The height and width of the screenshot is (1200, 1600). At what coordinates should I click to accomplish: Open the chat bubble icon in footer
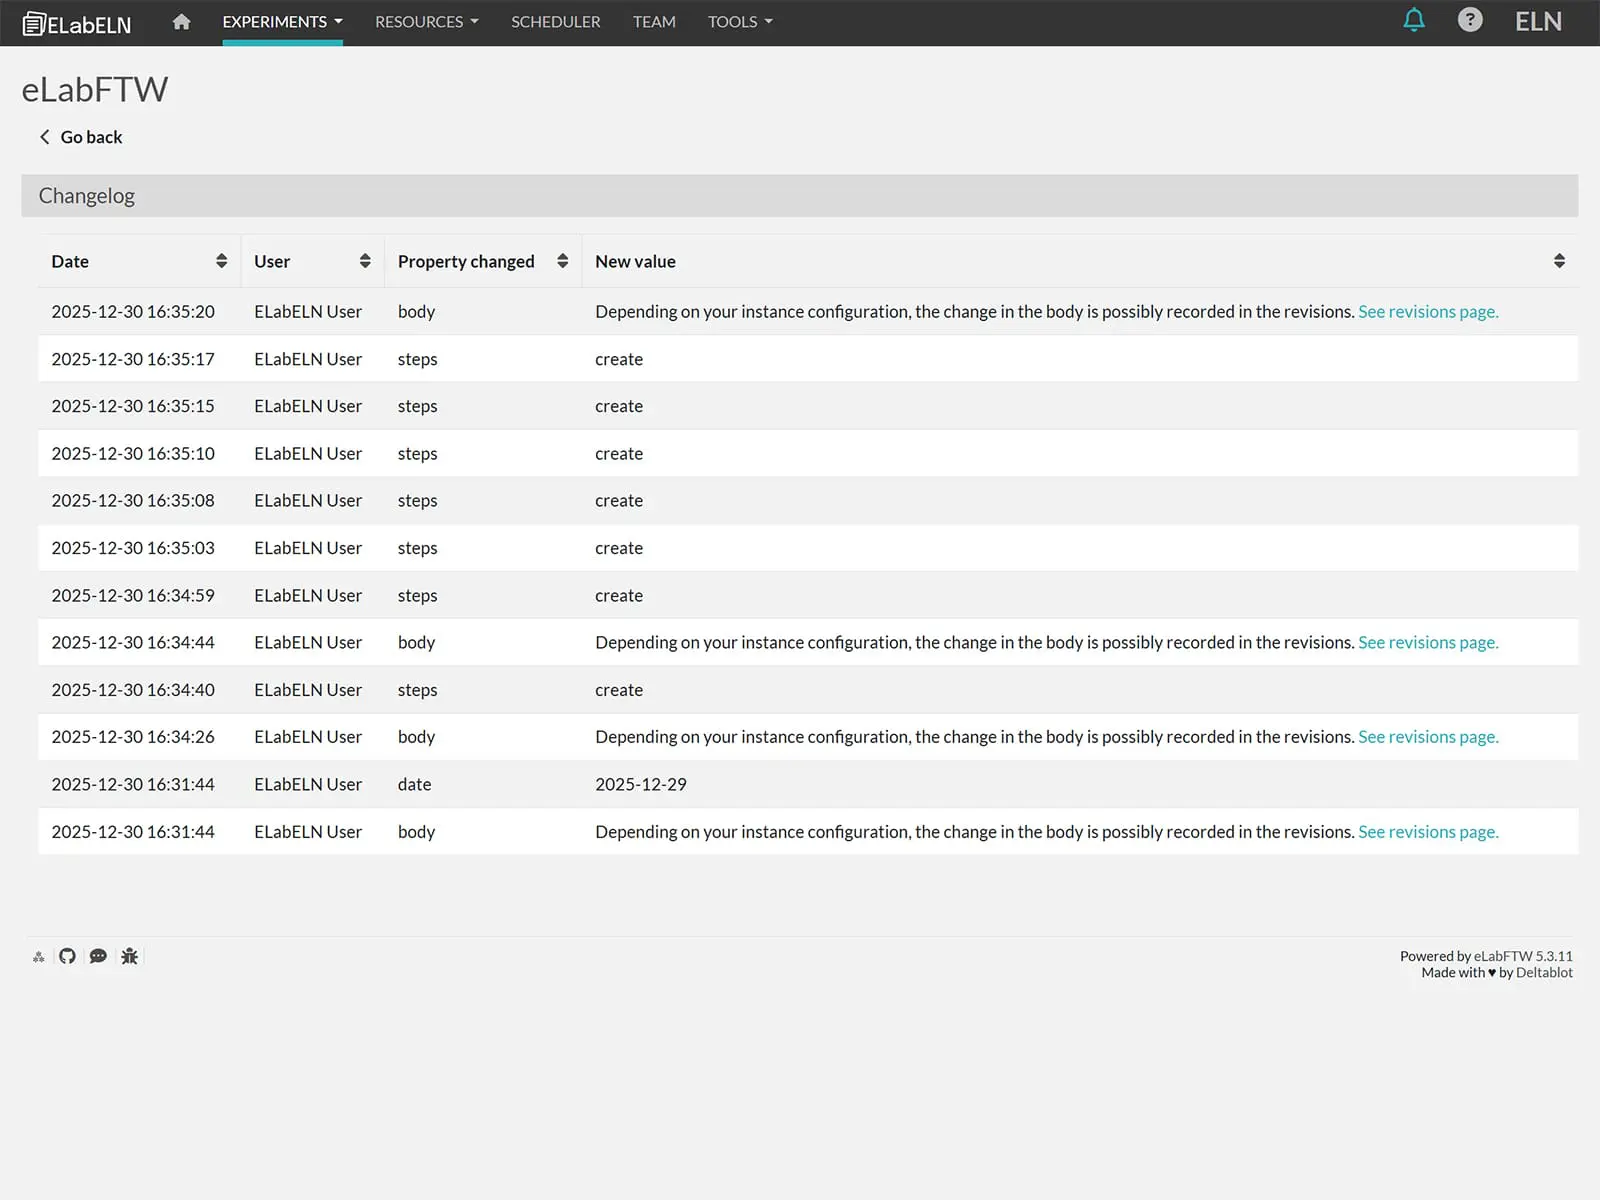coord(98,956)
